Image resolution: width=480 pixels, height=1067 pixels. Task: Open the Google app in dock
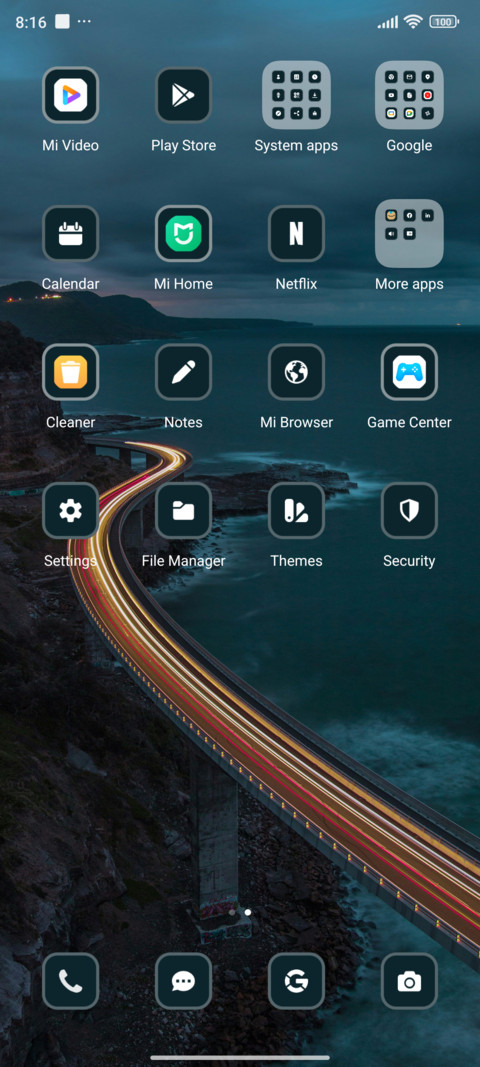point(296,981)
